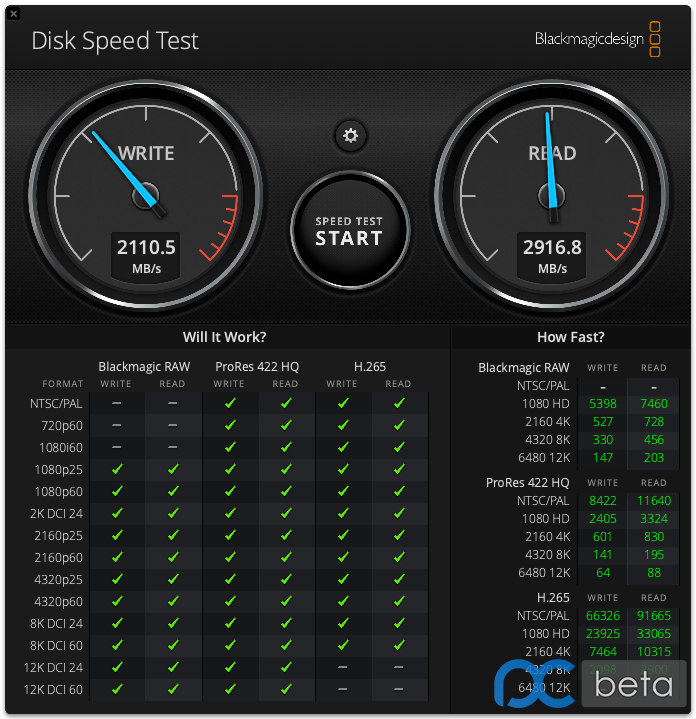Click the ProRes NTSC/PAL read value 11640
696x719 pixels.
[653, 500]
